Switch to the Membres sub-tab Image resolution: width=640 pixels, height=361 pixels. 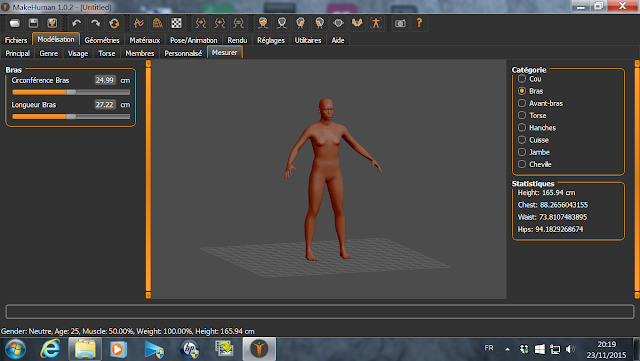(140, 53)
